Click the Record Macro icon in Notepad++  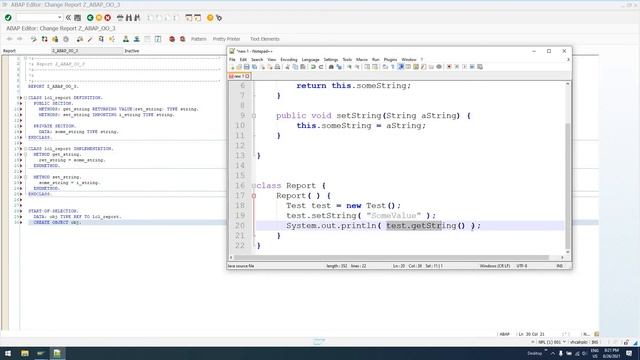pyautogui.click(x=449, y=67)
